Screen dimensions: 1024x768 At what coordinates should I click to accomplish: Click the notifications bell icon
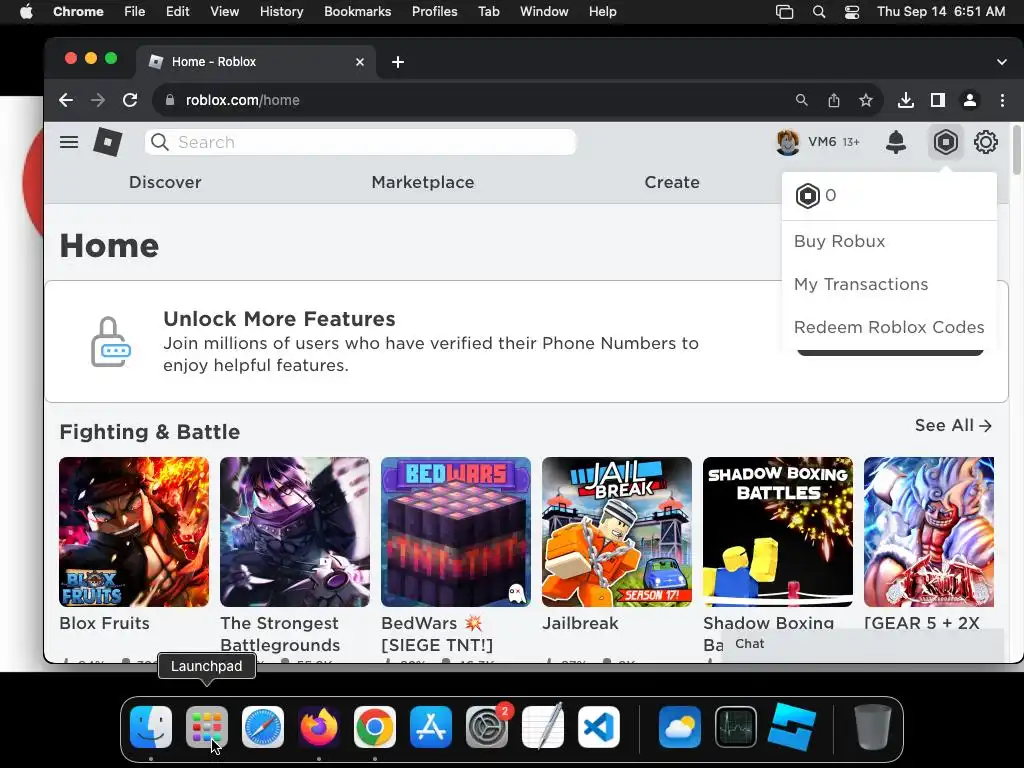(895, 142)
